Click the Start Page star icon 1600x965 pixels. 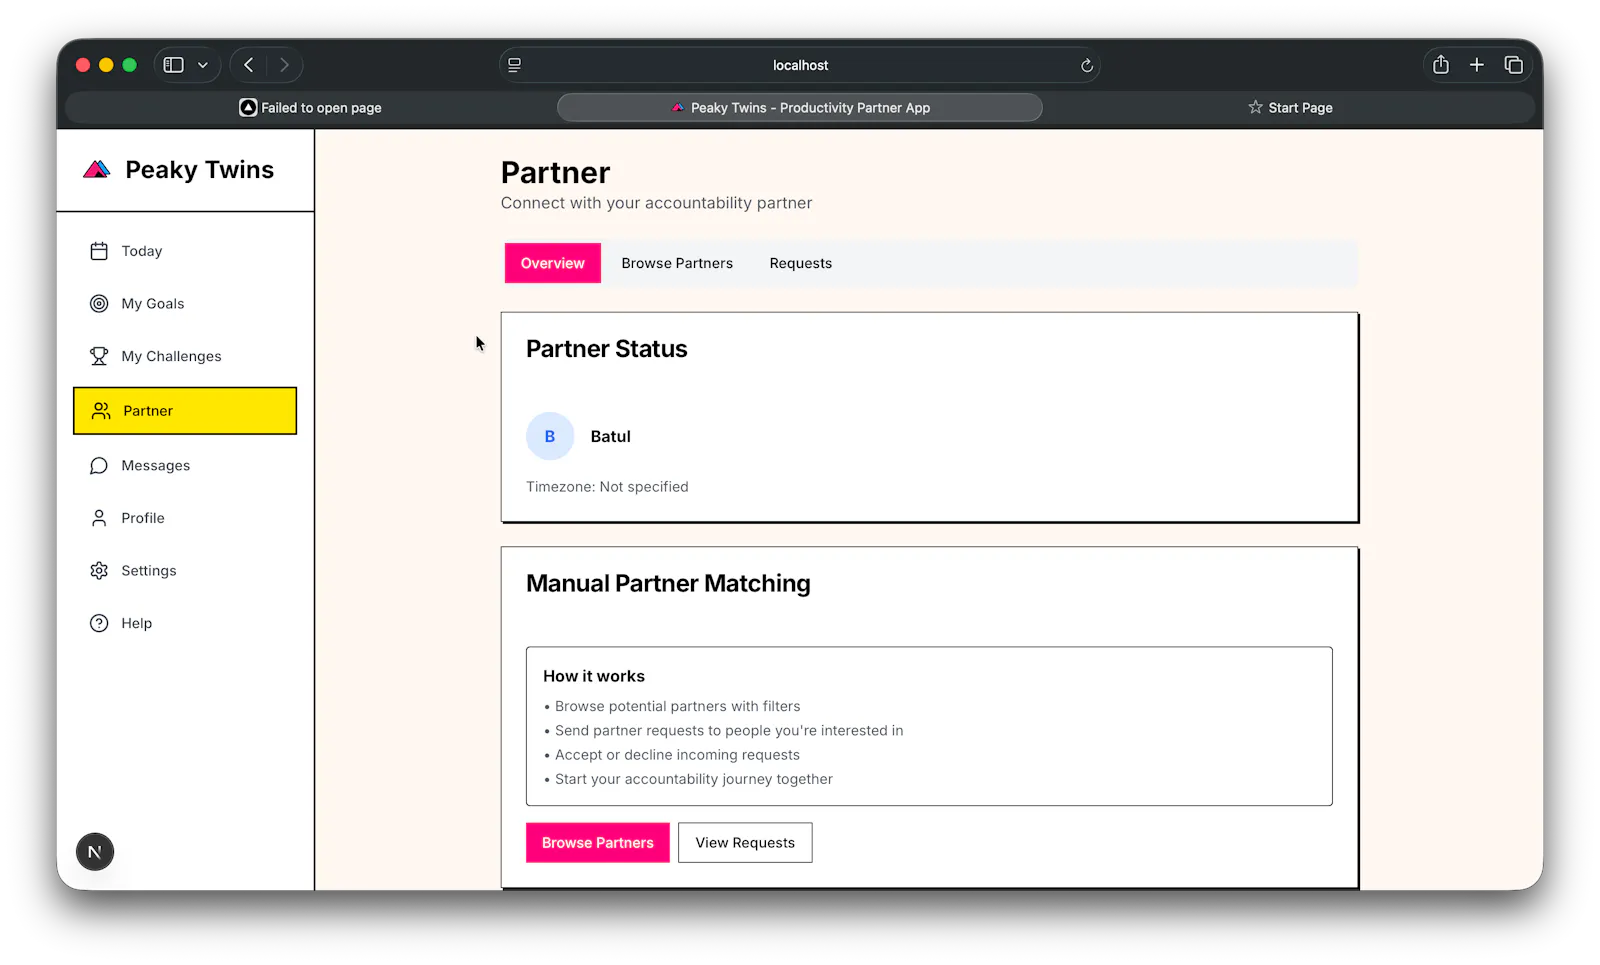tap(1255, 107)
